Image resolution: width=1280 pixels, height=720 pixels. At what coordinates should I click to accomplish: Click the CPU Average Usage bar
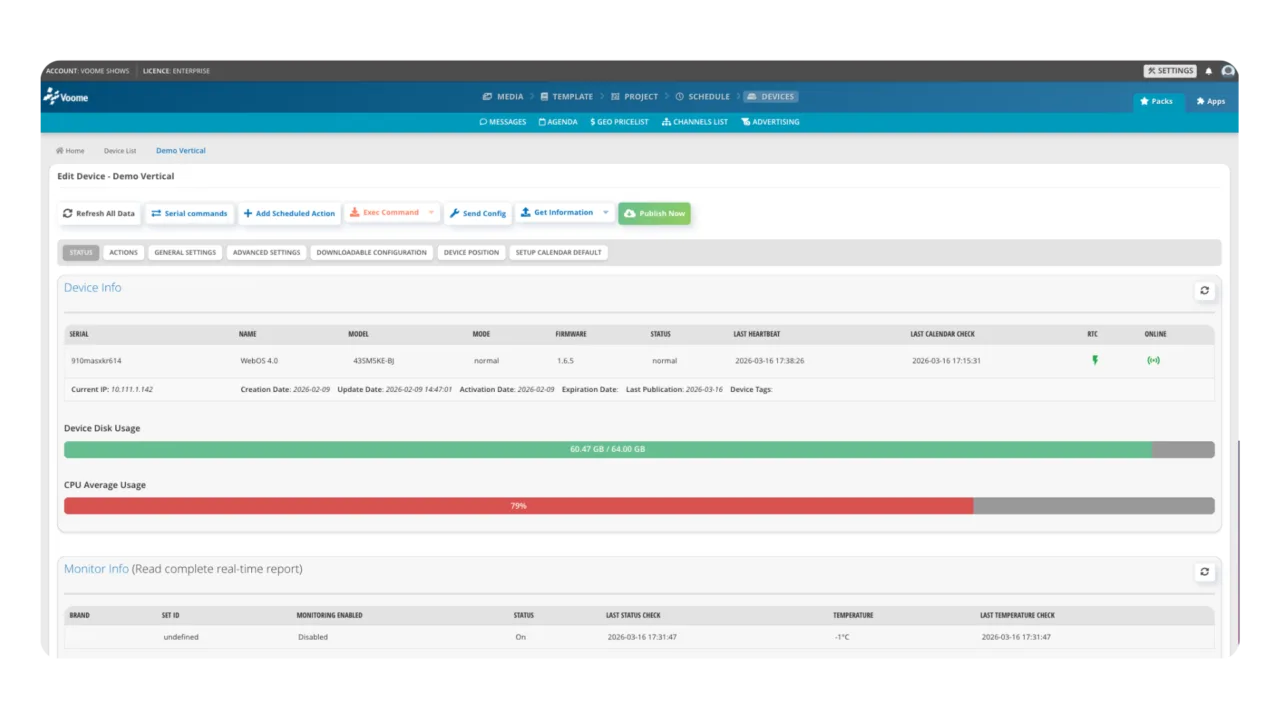coord(518,506)
